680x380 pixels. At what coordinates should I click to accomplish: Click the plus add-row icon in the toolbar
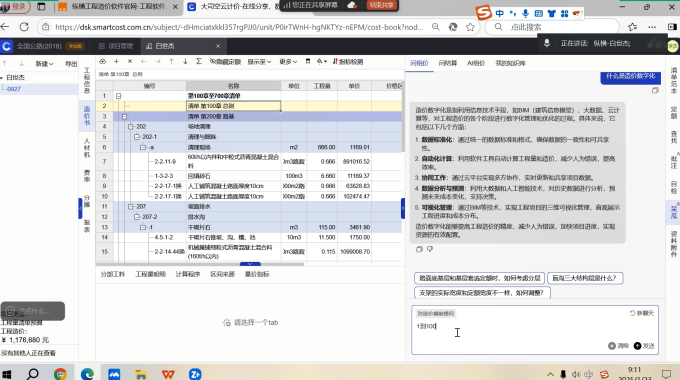116,62
